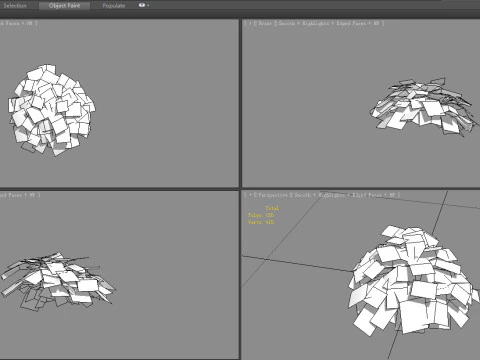Click the Edged Faces label in bottom-left viewport
Viewport: 480px width, 360px height.
pos(11,195)
